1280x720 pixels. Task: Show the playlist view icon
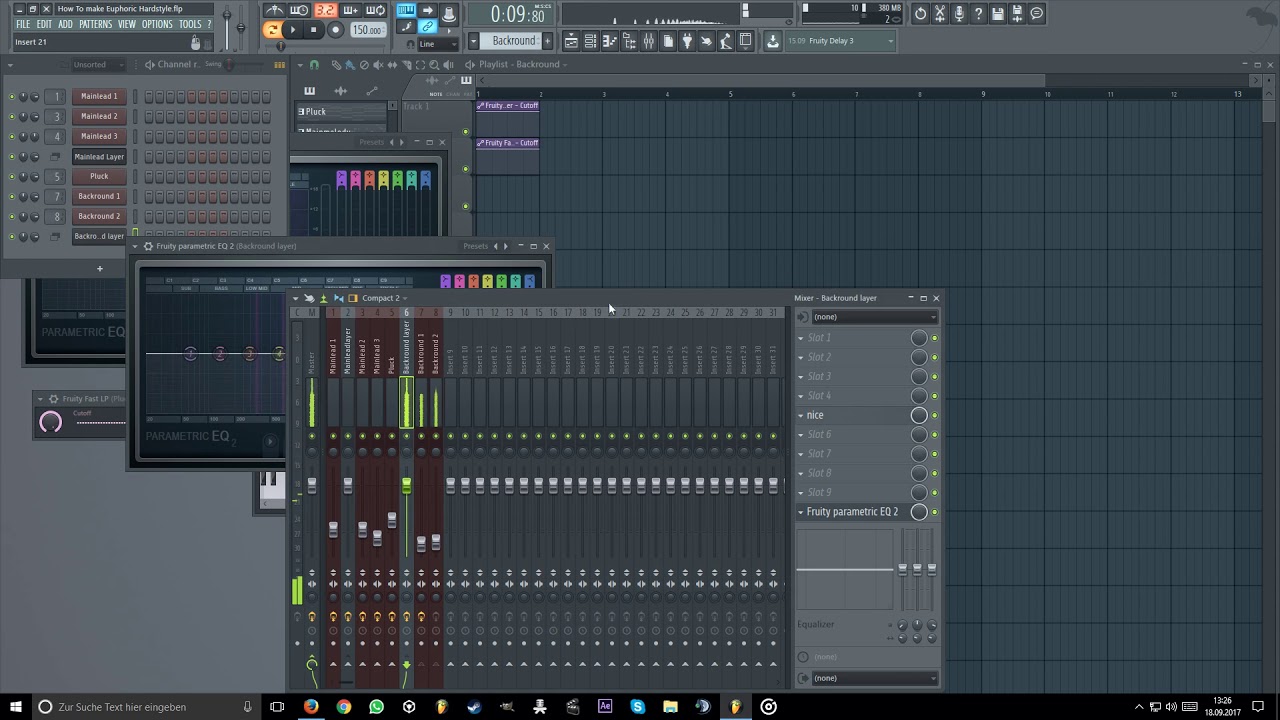571,41
